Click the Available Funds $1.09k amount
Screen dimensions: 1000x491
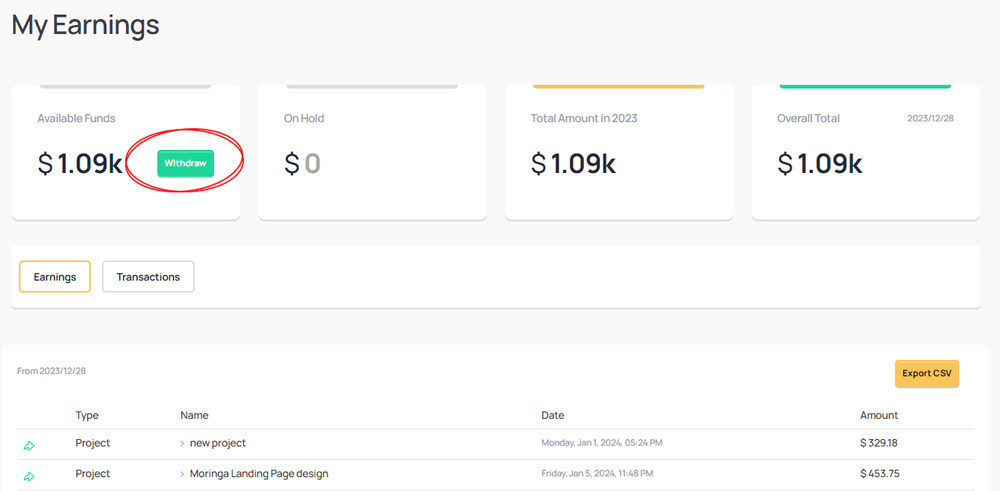(x=80, y=164)
